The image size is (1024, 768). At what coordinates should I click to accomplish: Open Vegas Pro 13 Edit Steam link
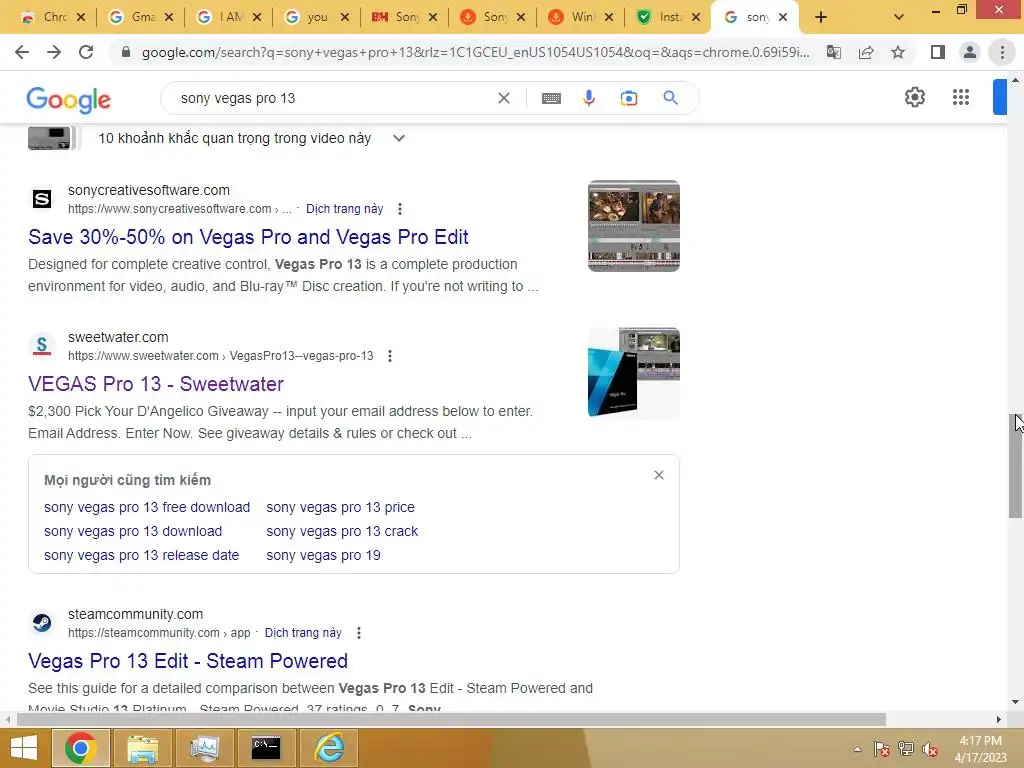[x=187, y=661]
